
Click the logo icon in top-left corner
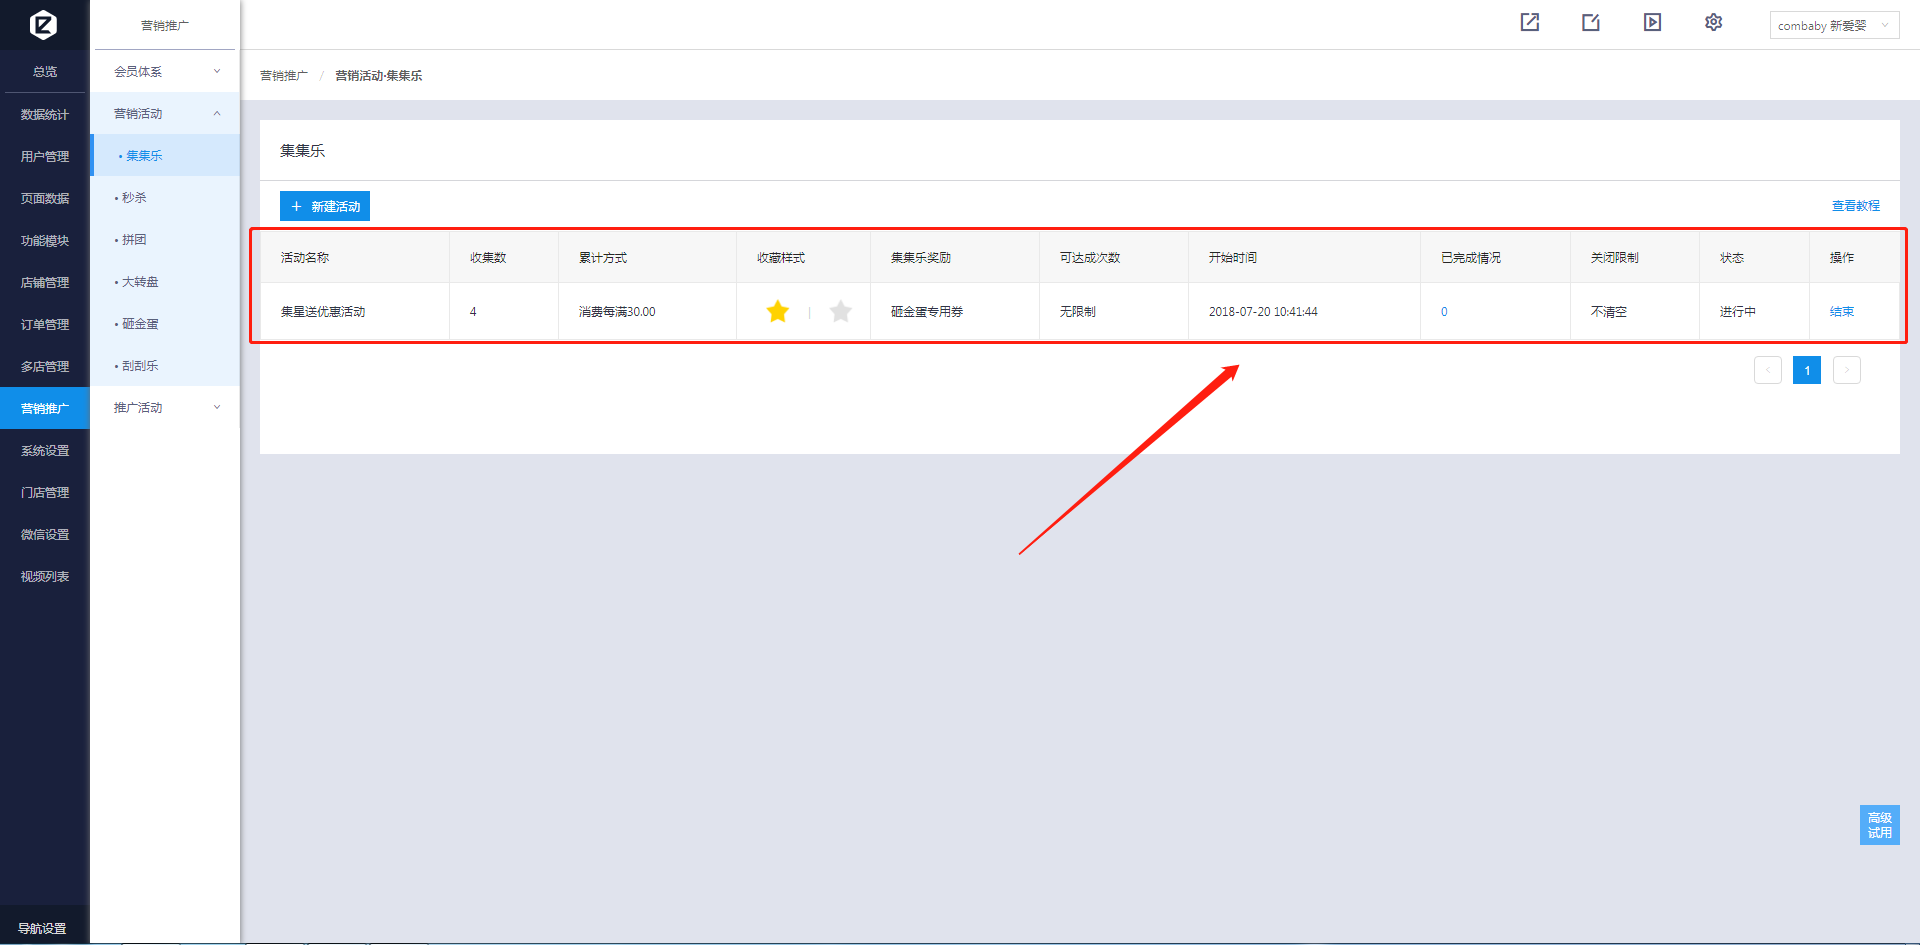(x=43, y=24)
